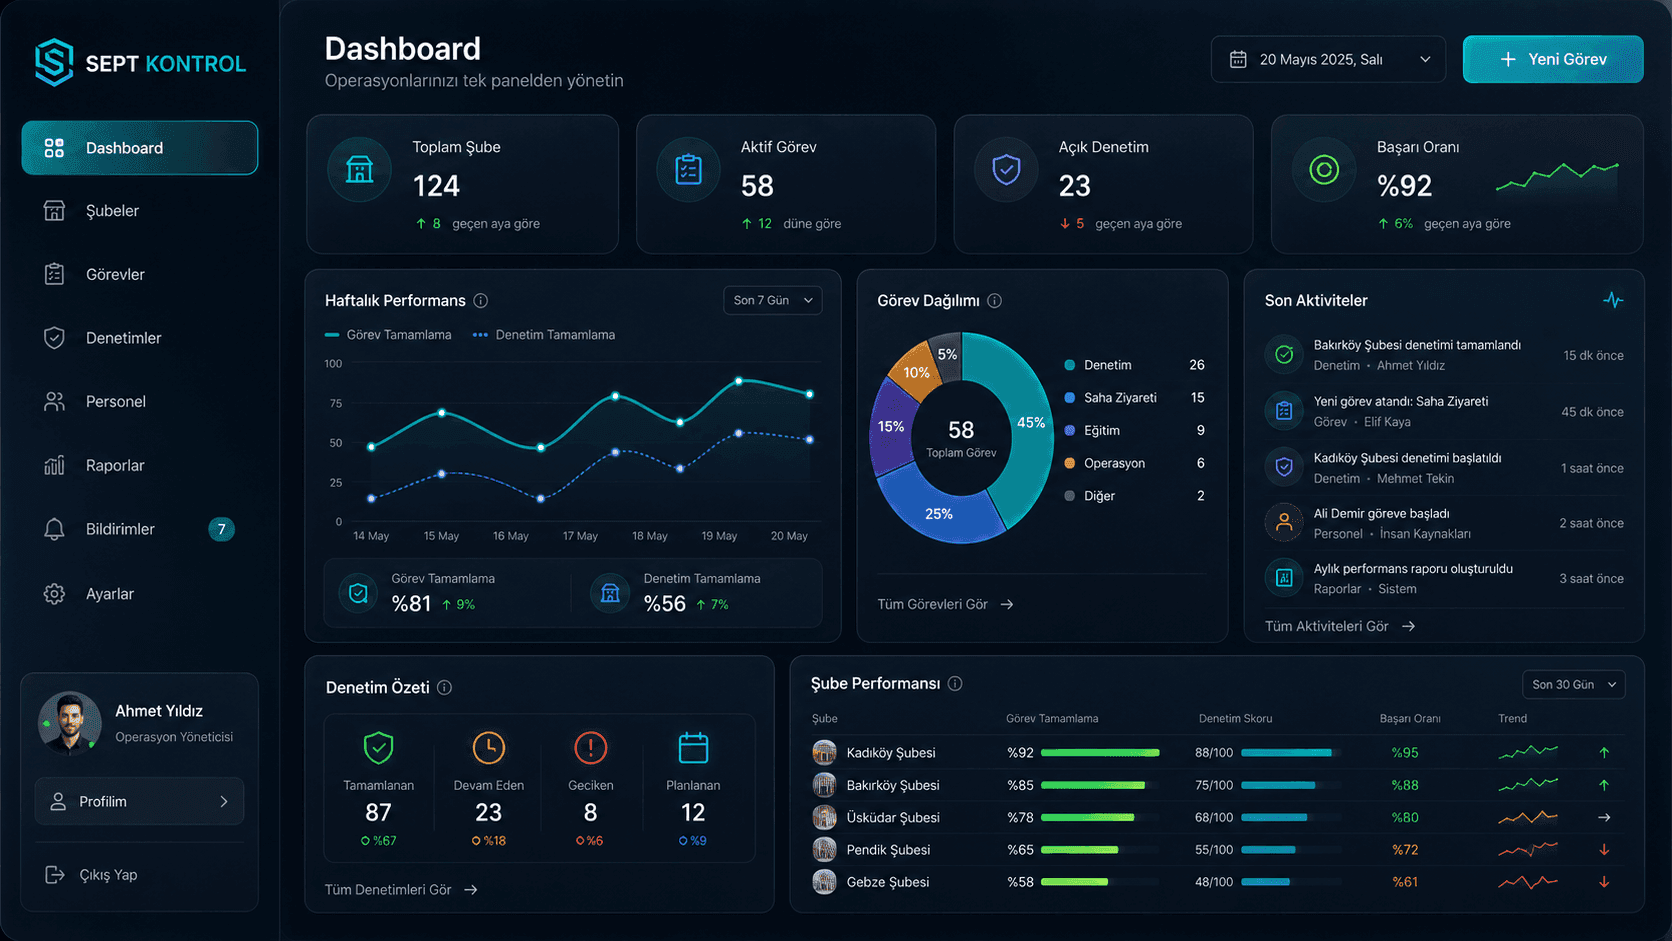Image resolution: width=1672 pixels, height=941 pixels.
Task: Click Ahmet Yıldız profile photo
Action: (69, 723)
